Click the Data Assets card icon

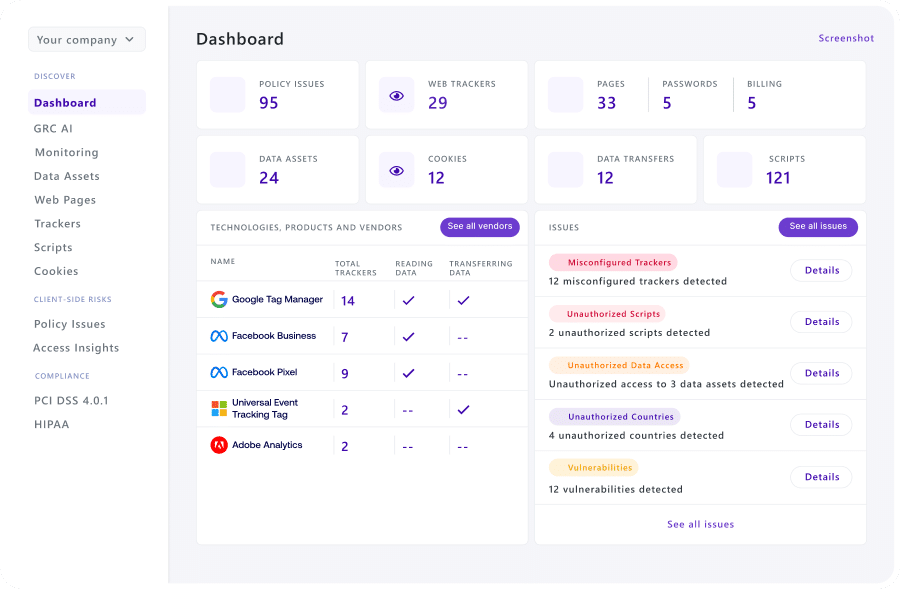tap(227, 169)
